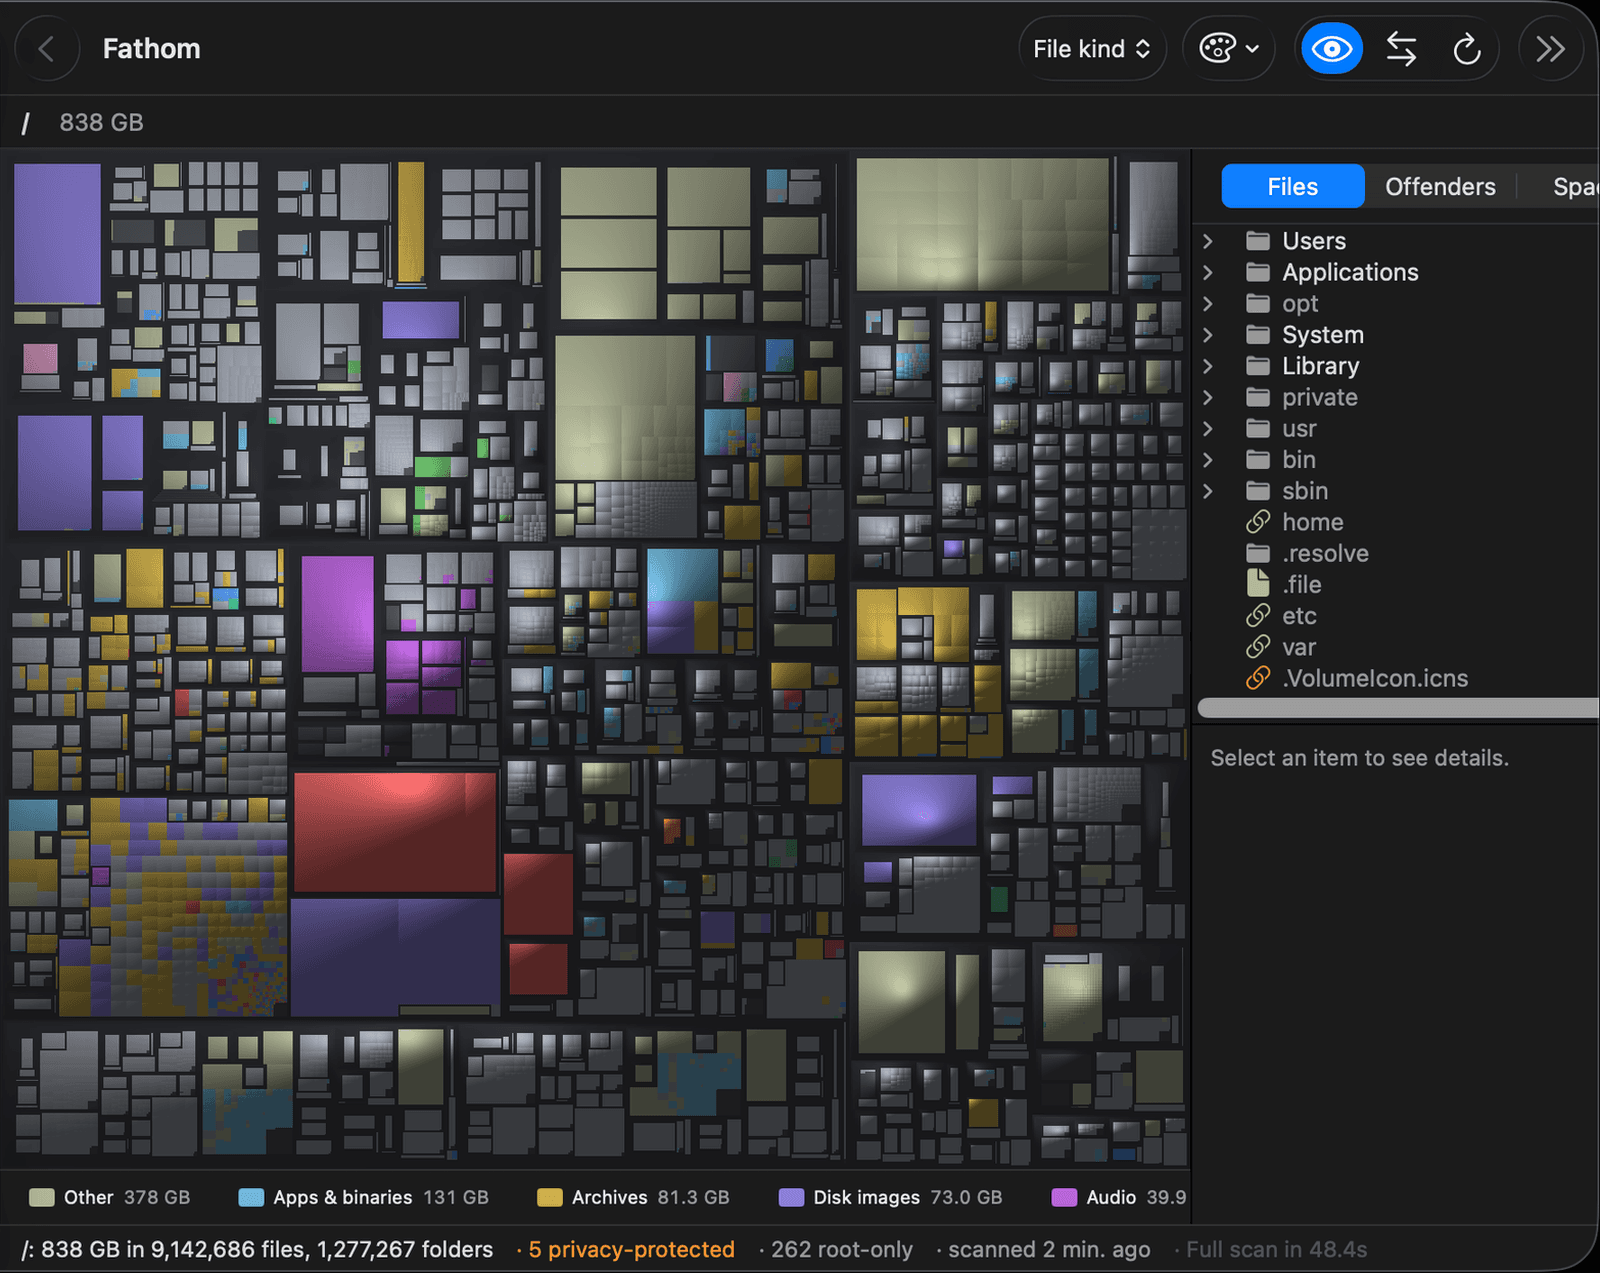The image size is (1600, 1273).
Task: Go back with the chevron button
Action: click(x=46, y=48)
